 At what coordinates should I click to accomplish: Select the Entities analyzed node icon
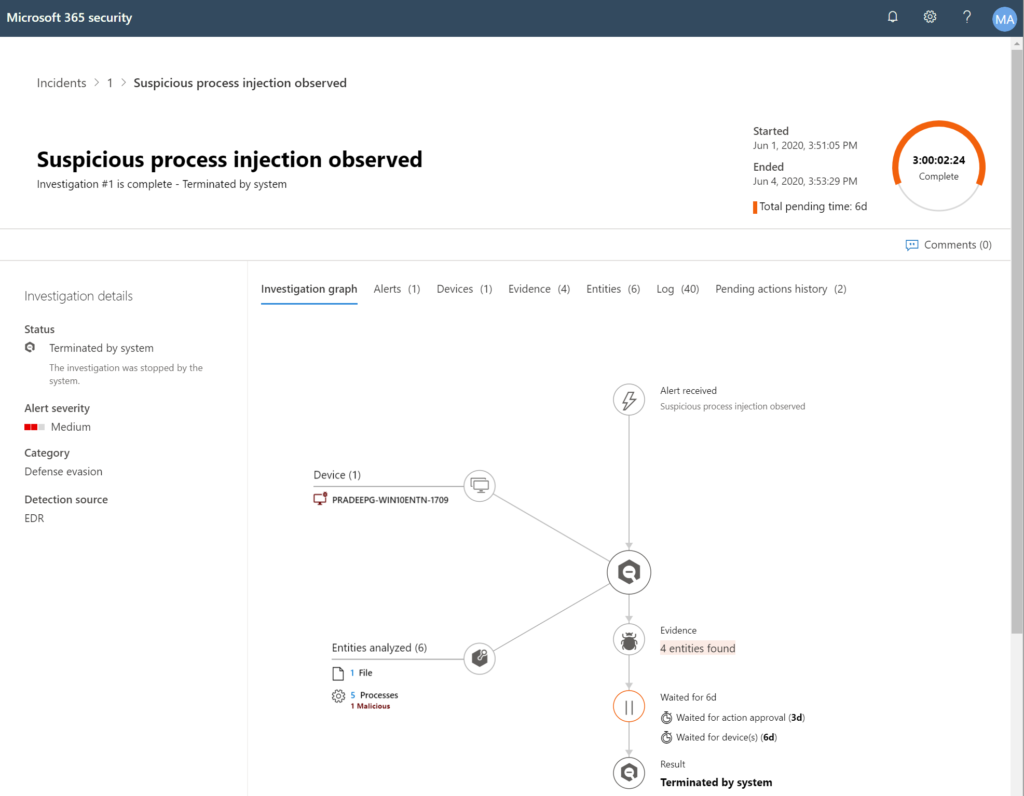pyautogui.click(x=480, y=658)
